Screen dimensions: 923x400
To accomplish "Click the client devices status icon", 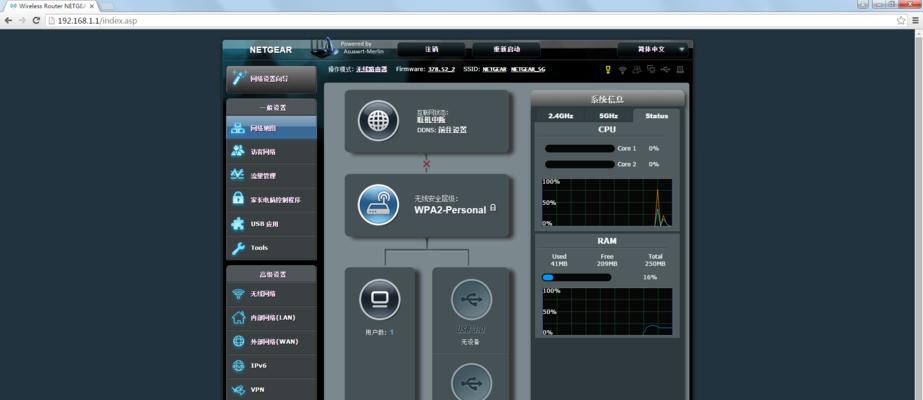I will pos(651,69).
